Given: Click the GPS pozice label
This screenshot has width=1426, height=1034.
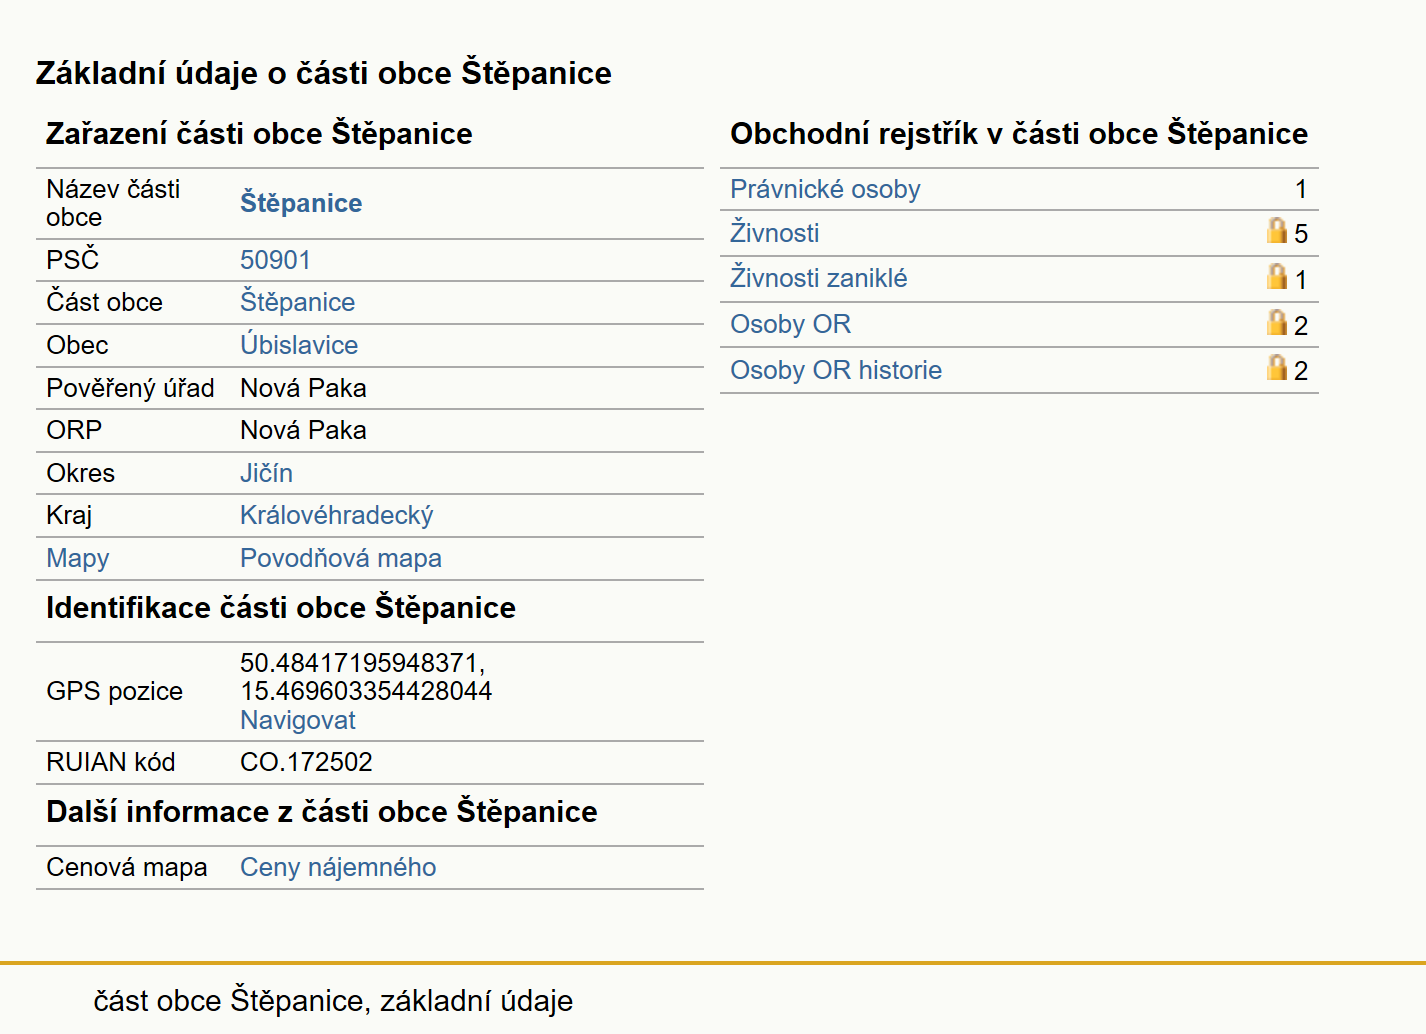Looking at the screenshot, I should (x=115, y=691).
